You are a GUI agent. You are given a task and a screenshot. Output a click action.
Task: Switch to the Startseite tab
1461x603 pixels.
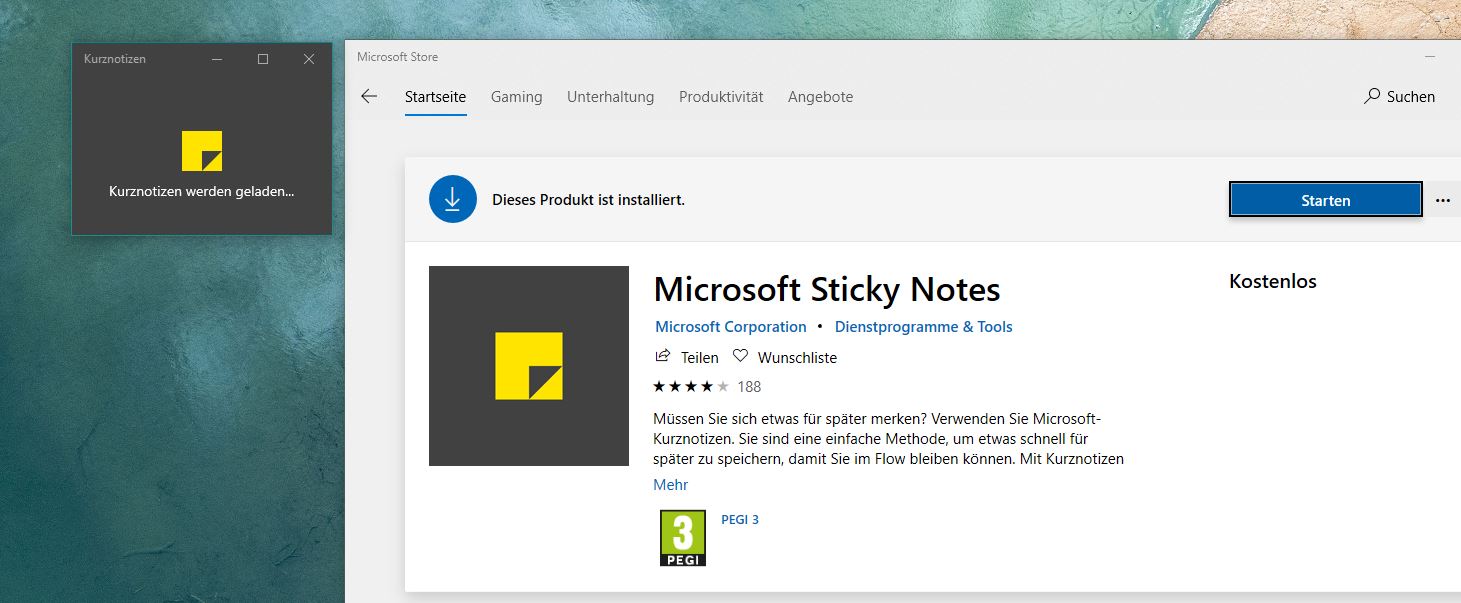435,97
